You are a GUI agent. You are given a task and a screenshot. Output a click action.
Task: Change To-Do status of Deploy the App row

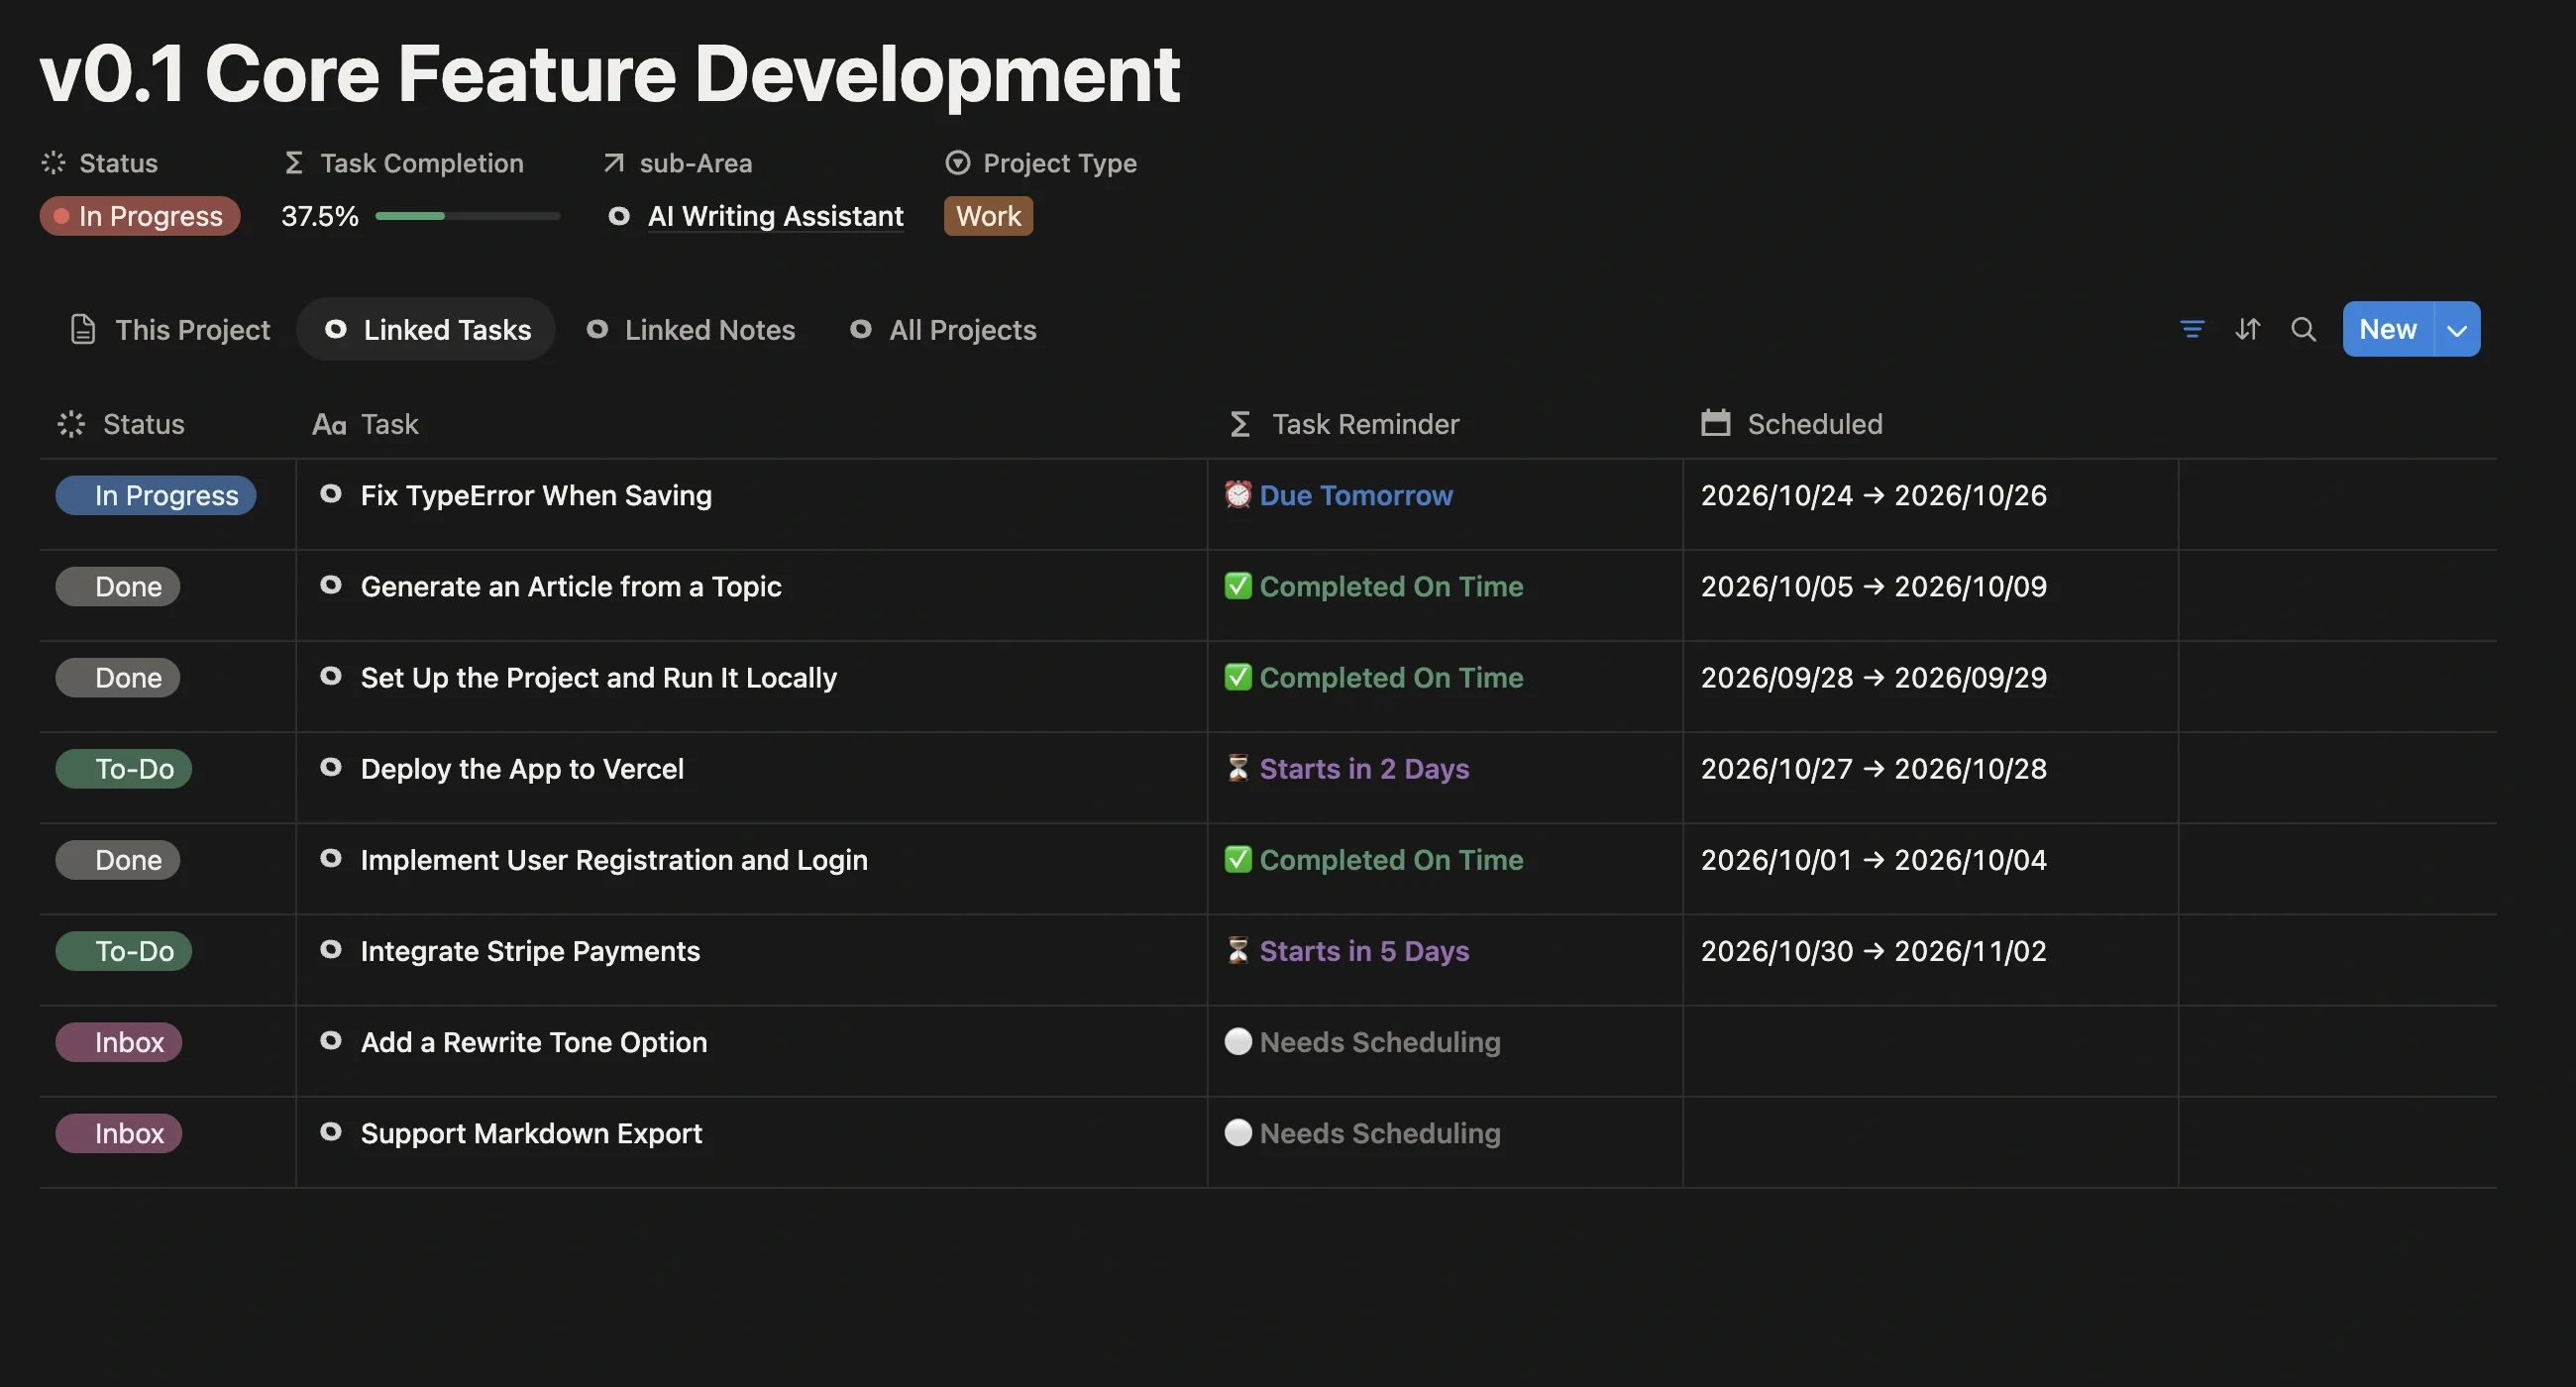click(124, 768)
